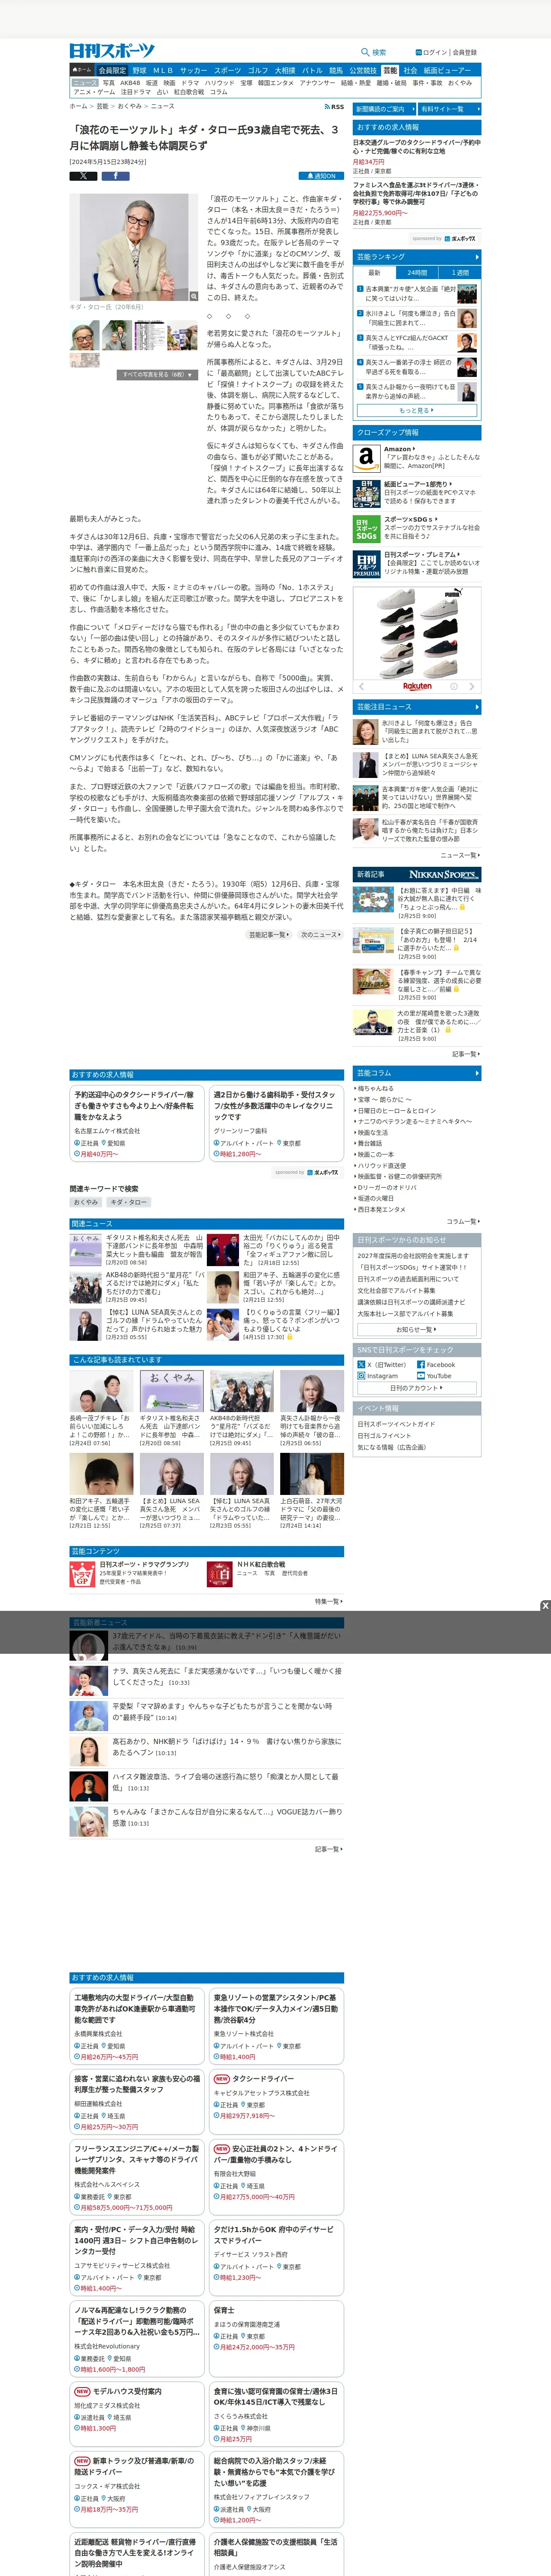Open 日刊スポーツイベントガイド link
This screenshot has width=551, height=2576.
click(x=396, y=1424)
